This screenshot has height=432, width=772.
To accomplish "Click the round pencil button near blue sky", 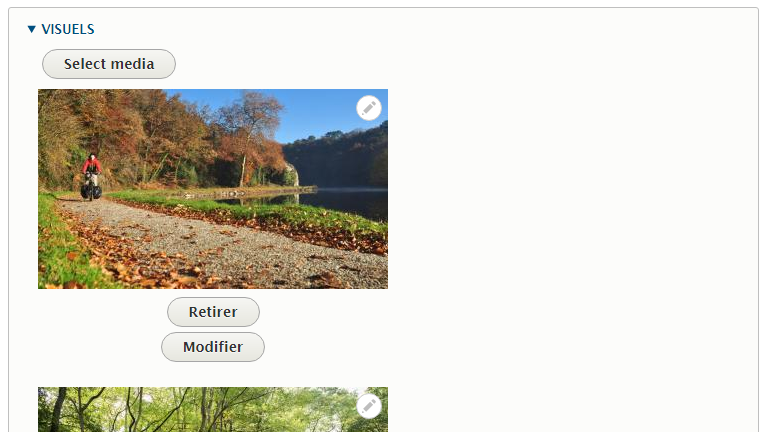I will (369, 108).
